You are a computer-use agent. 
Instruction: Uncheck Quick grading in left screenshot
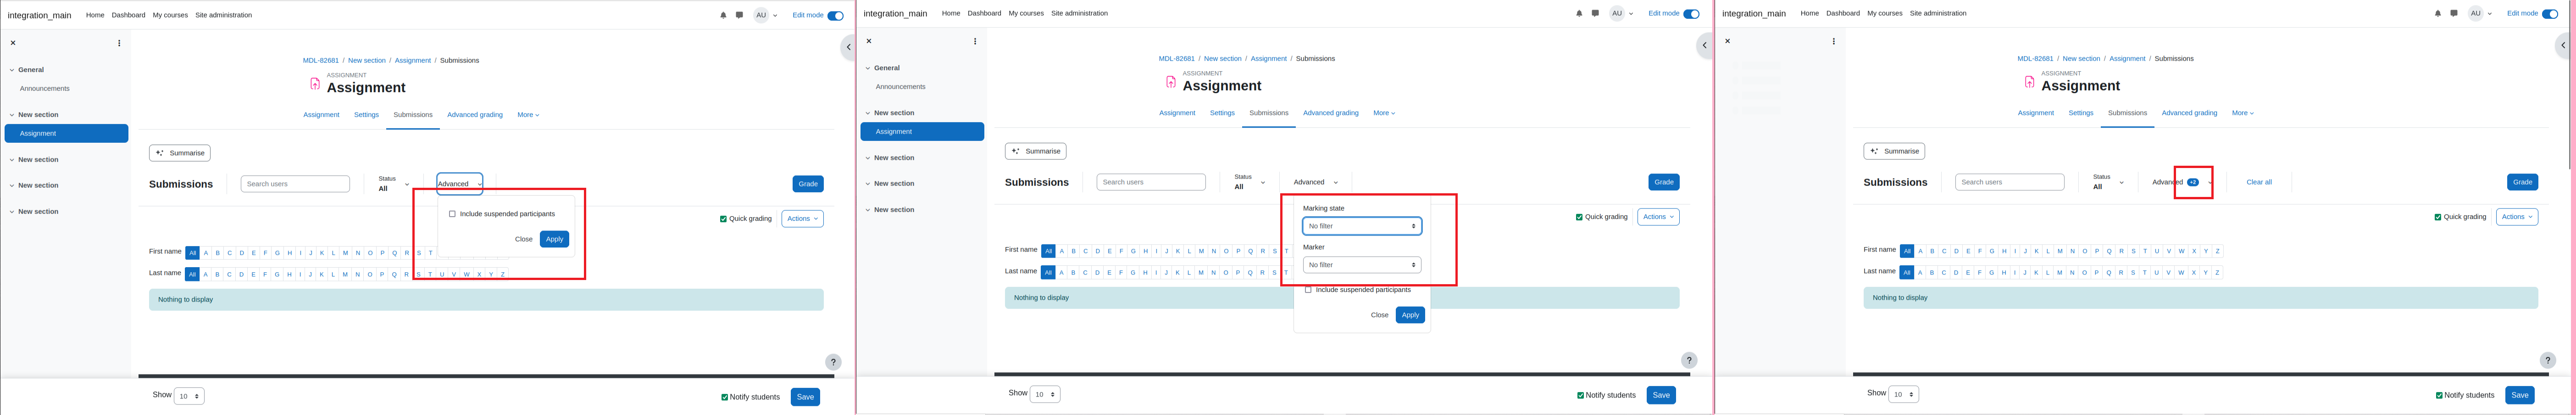723,219
